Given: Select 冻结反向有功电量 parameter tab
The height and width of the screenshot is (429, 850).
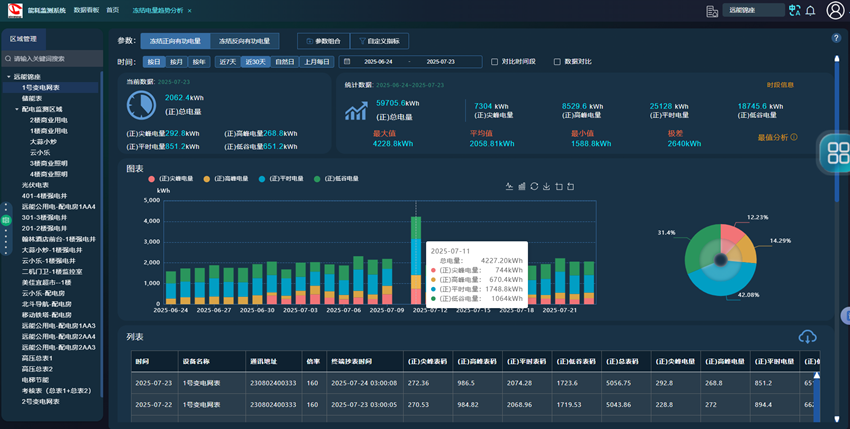Looking at the screenshot, I should [244, 41].
